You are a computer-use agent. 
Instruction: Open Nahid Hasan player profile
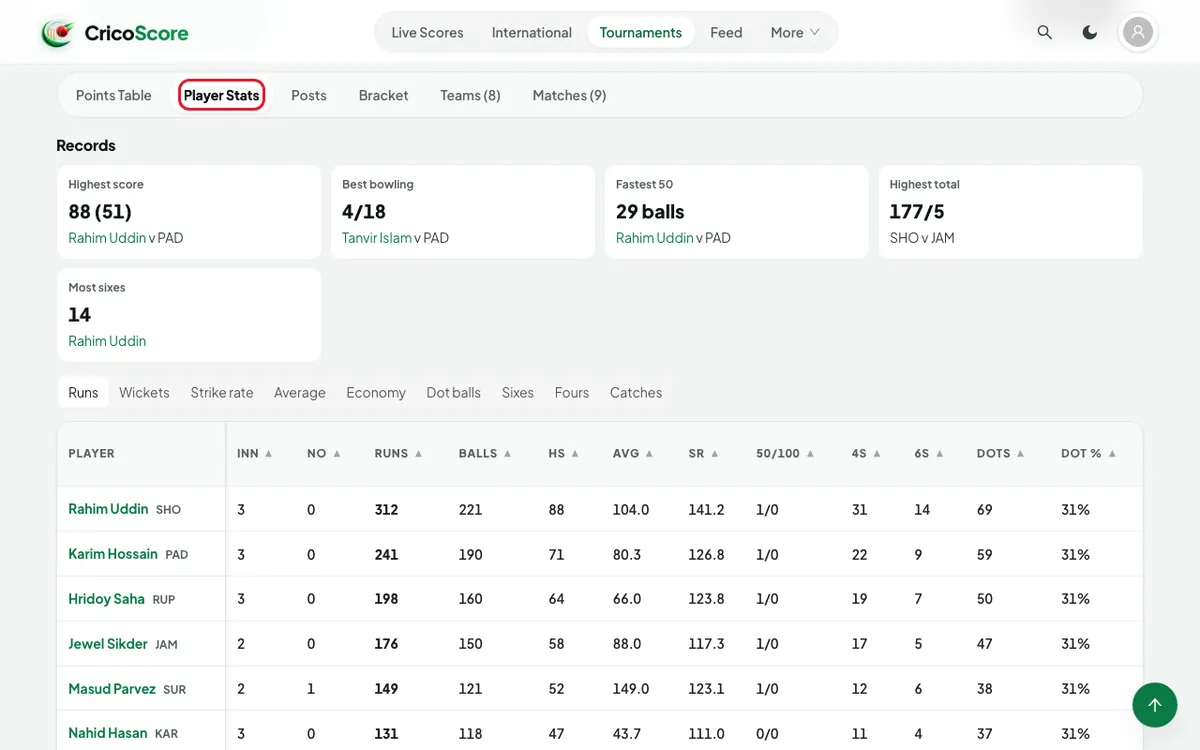click(108, 733)
